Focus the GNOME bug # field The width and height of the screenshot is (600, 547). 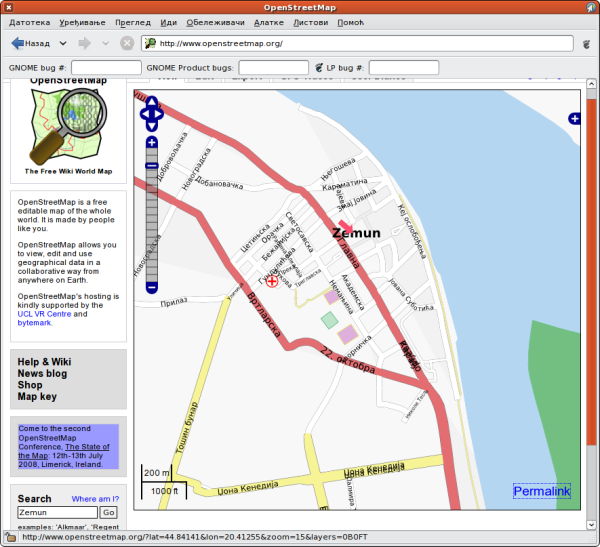point(106,68)
